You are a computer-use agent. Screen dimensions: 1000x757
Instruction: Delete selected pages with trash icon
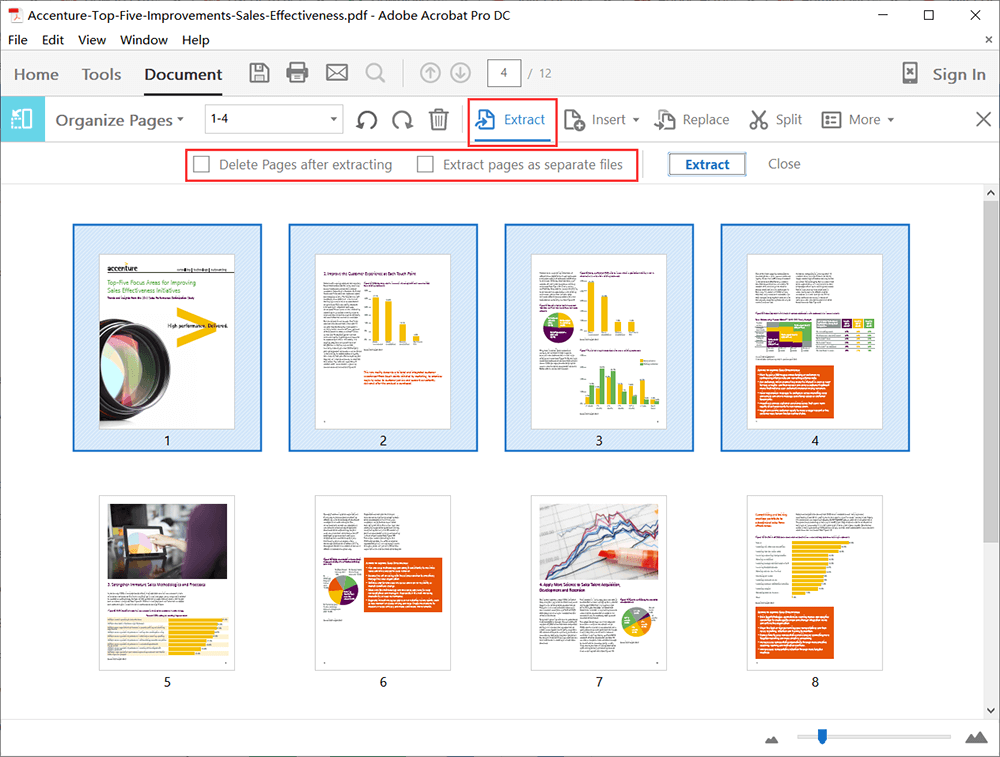tap(438, 120)
